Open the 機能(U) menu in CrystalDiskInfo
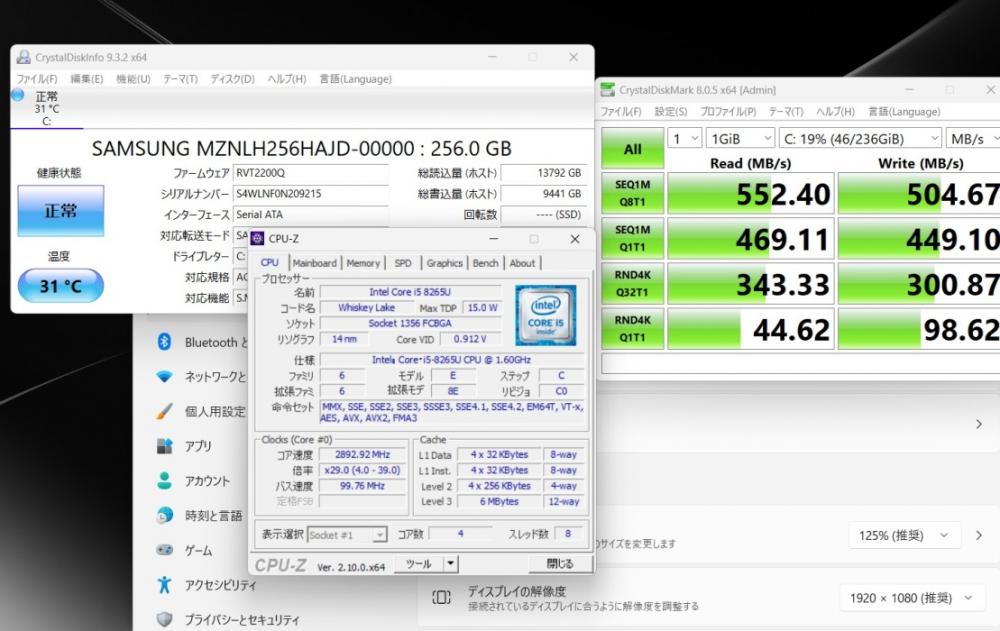Image resolution: width=1000 pixels, height=631 pixels. point(133,79)
